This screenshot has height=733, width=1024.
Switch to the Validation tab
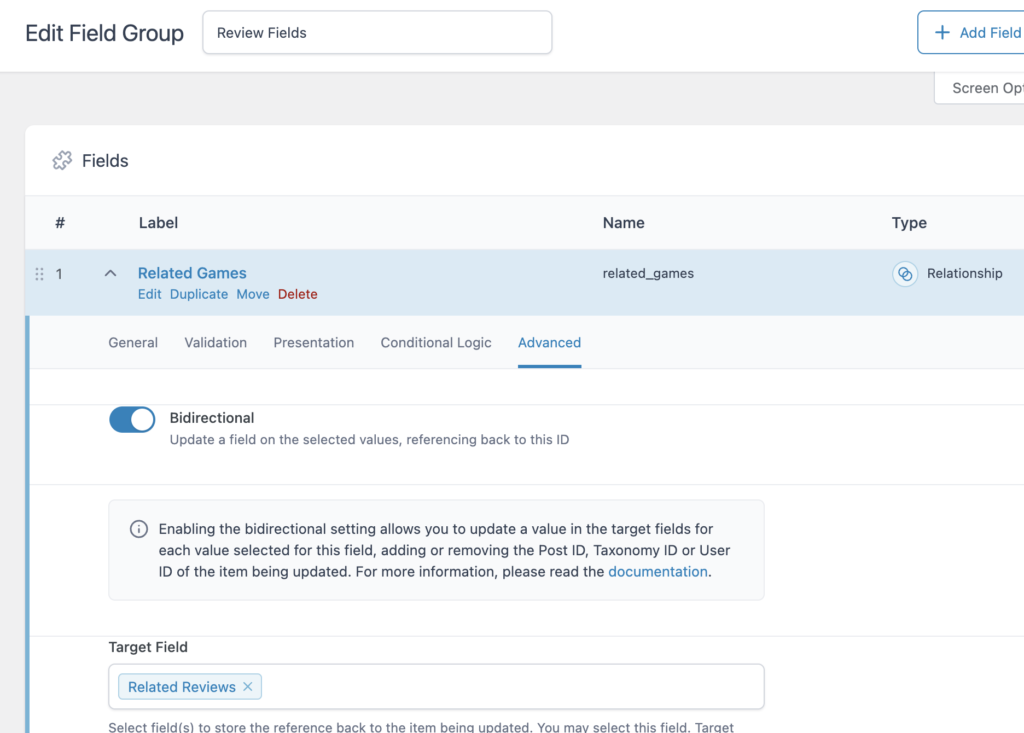[x=216, y=343]
